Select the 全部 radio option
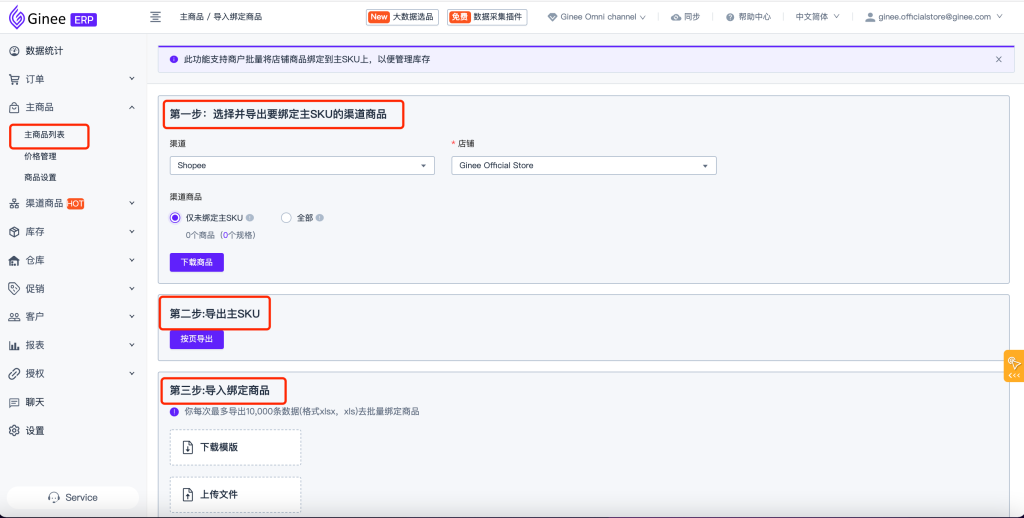Viewport: 1024px width, 518px height. tap(286, 217)
